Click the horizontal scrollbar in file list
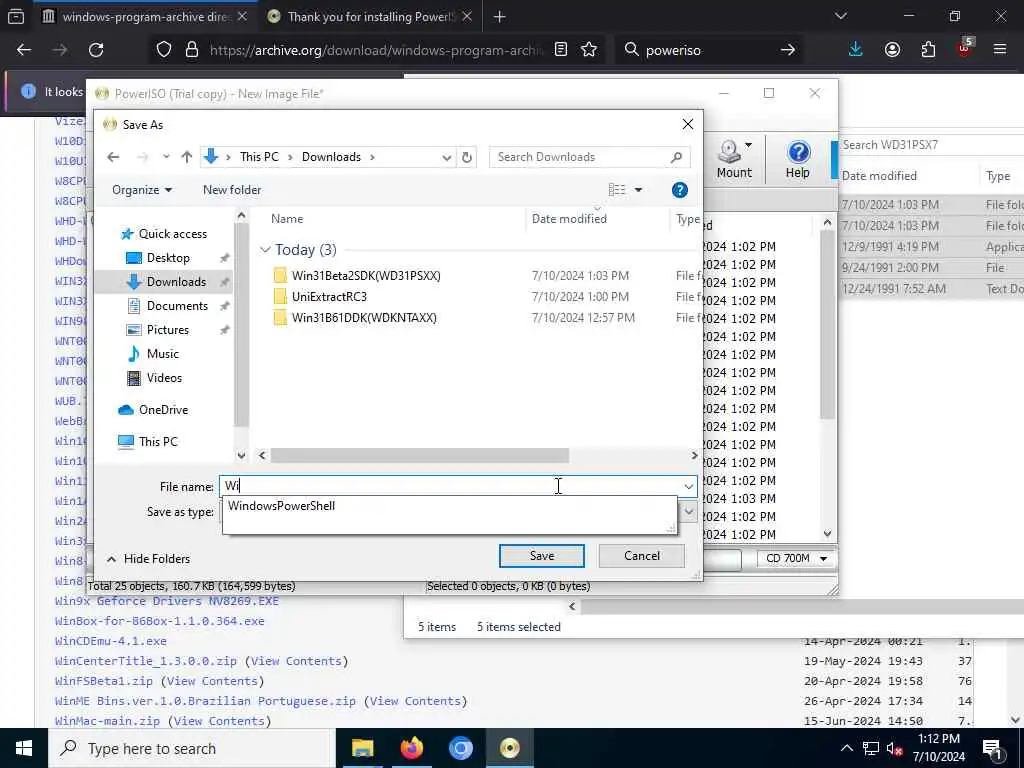 tap(419, 455)
